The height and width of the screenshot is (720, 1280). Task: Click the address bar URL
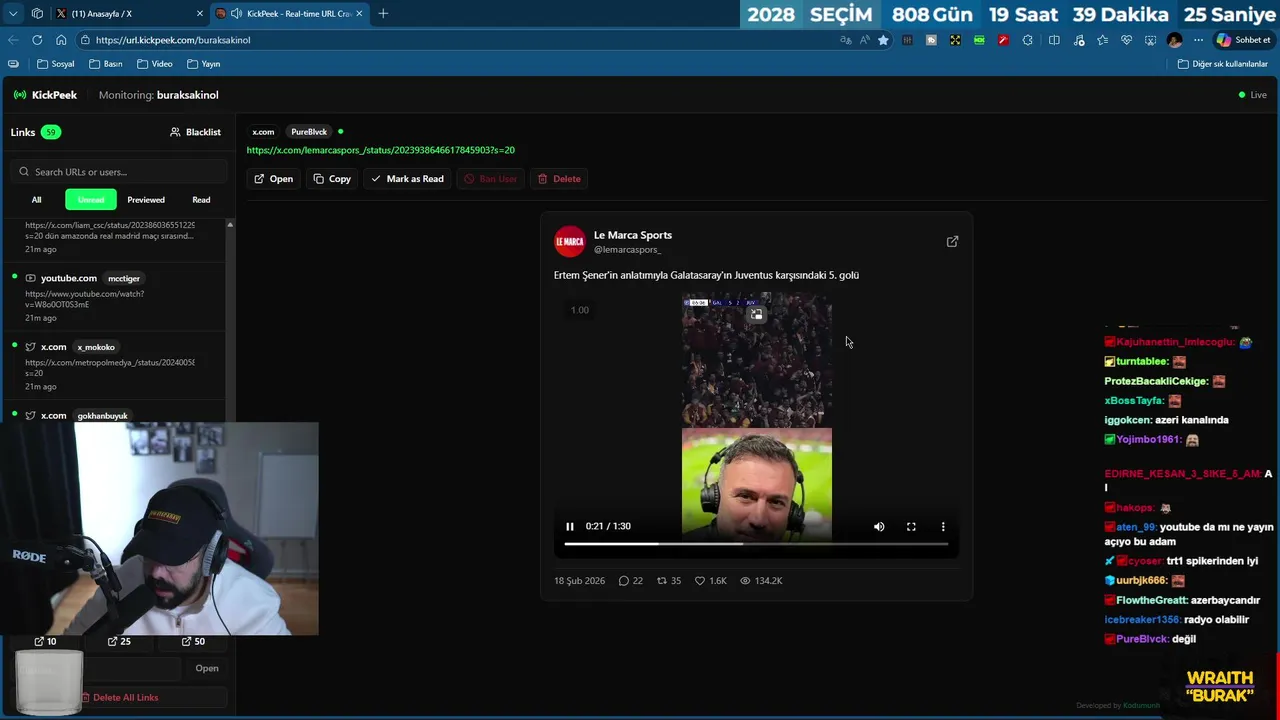(x=173, y=40)
